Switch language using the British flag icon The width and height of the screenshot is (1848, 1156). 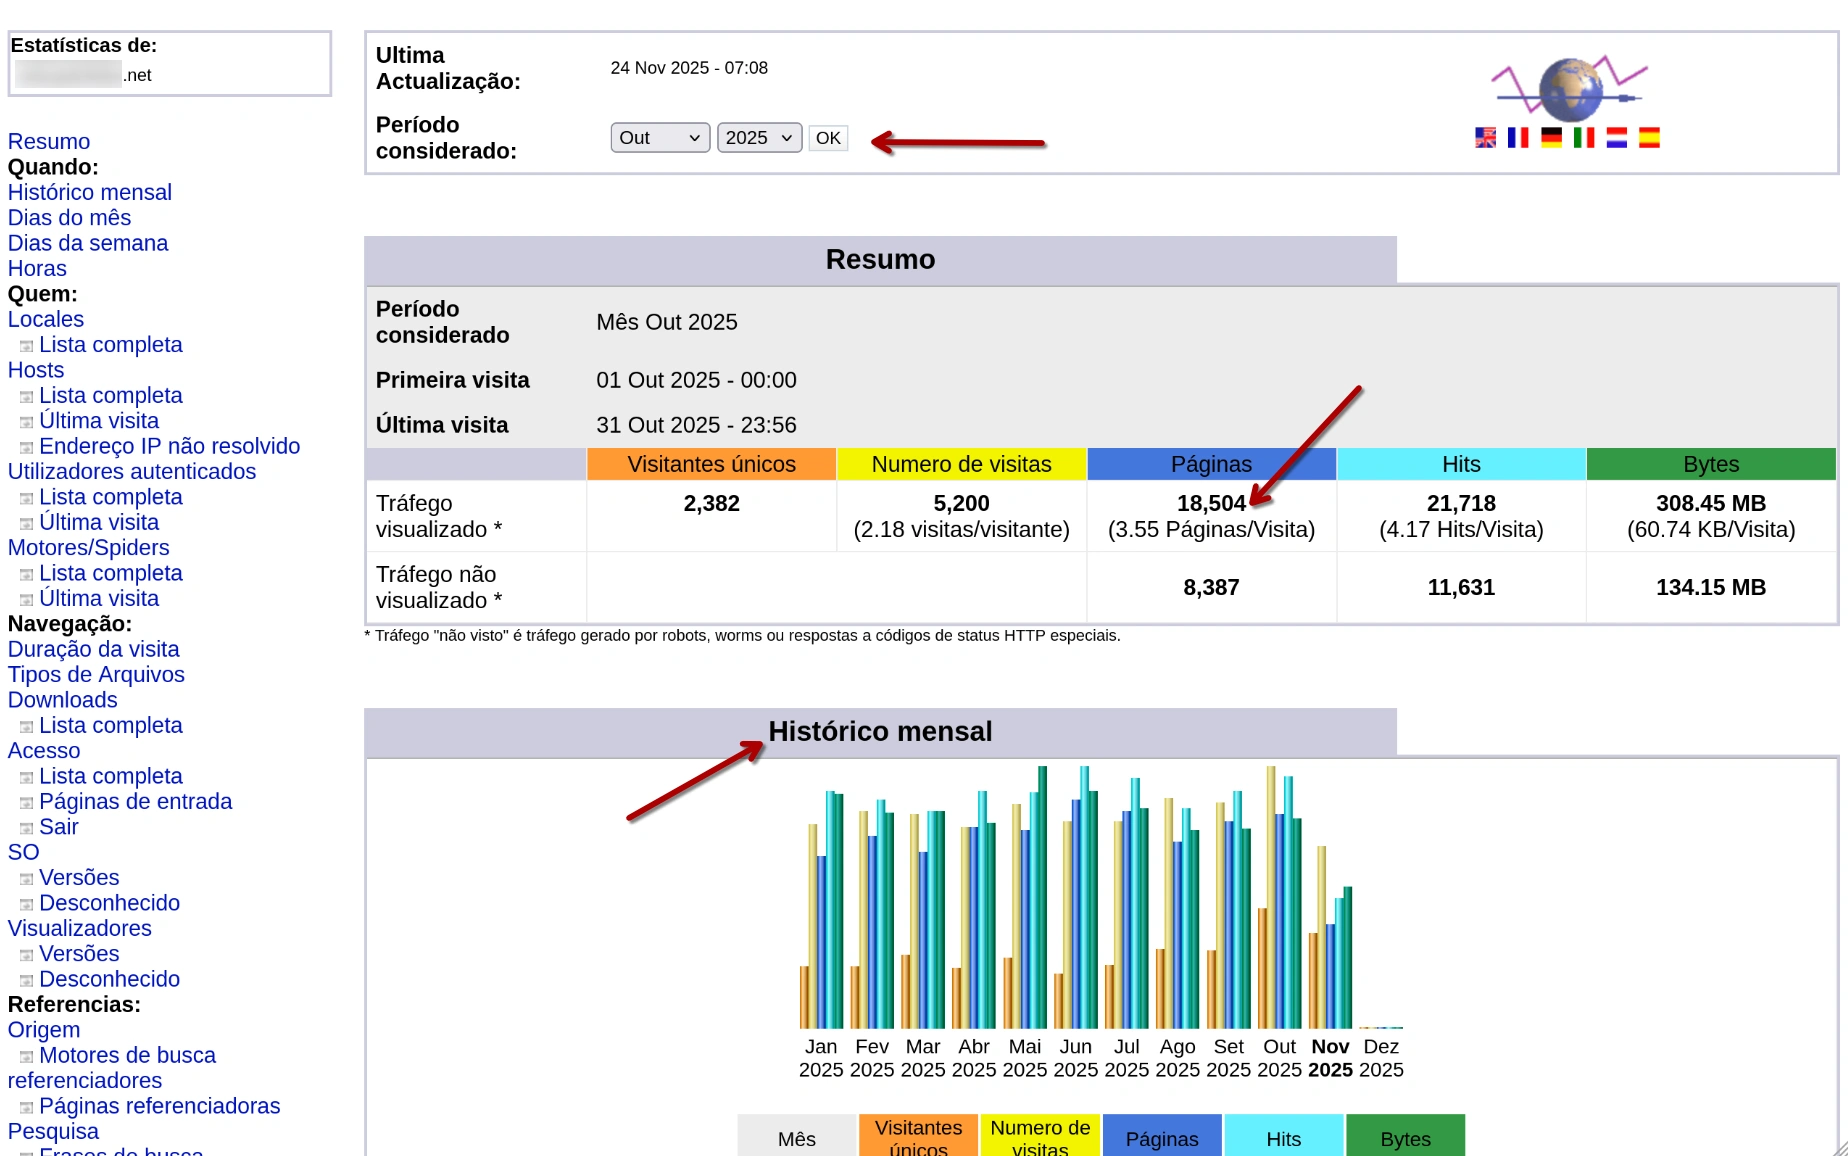click(x=1484, y=137)
